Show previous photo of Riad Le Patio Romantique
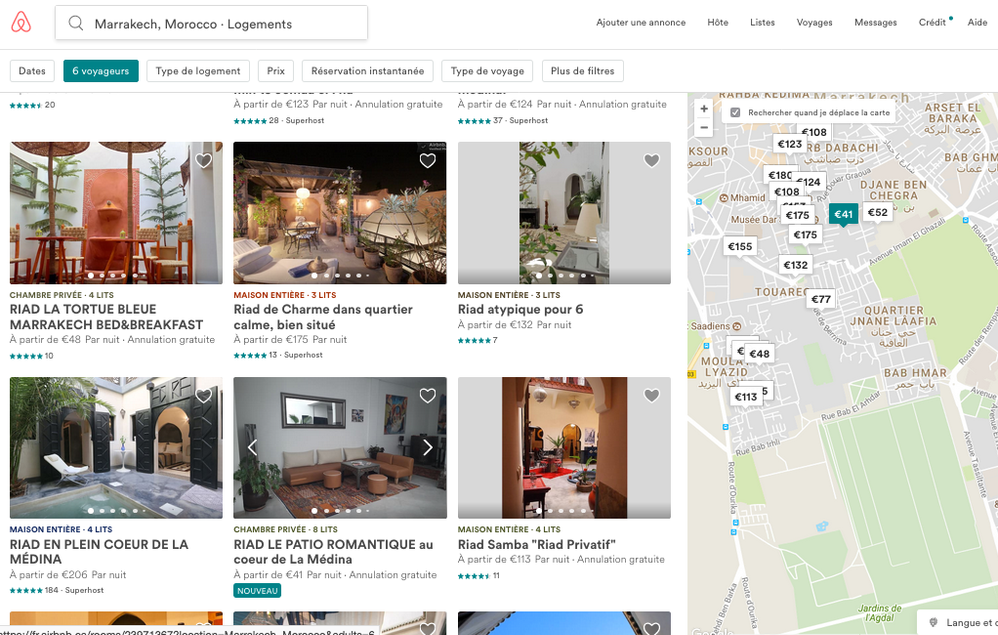 (252, 447)
